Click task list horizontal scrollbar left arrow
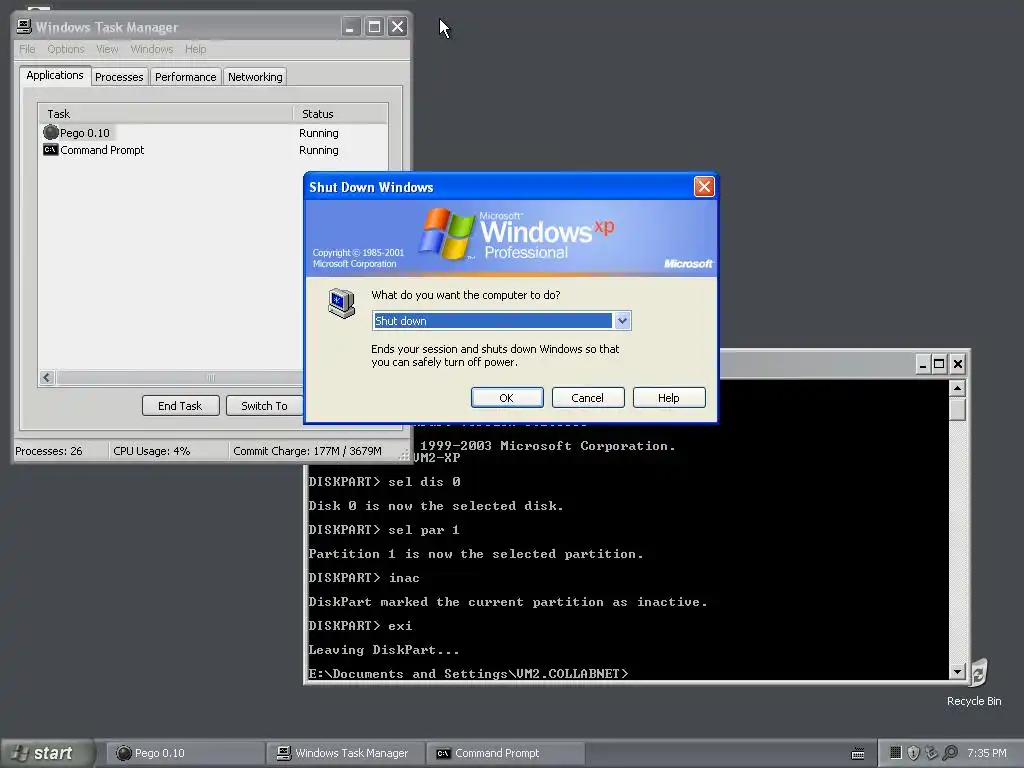1024x768 pixels. point(46,377)
